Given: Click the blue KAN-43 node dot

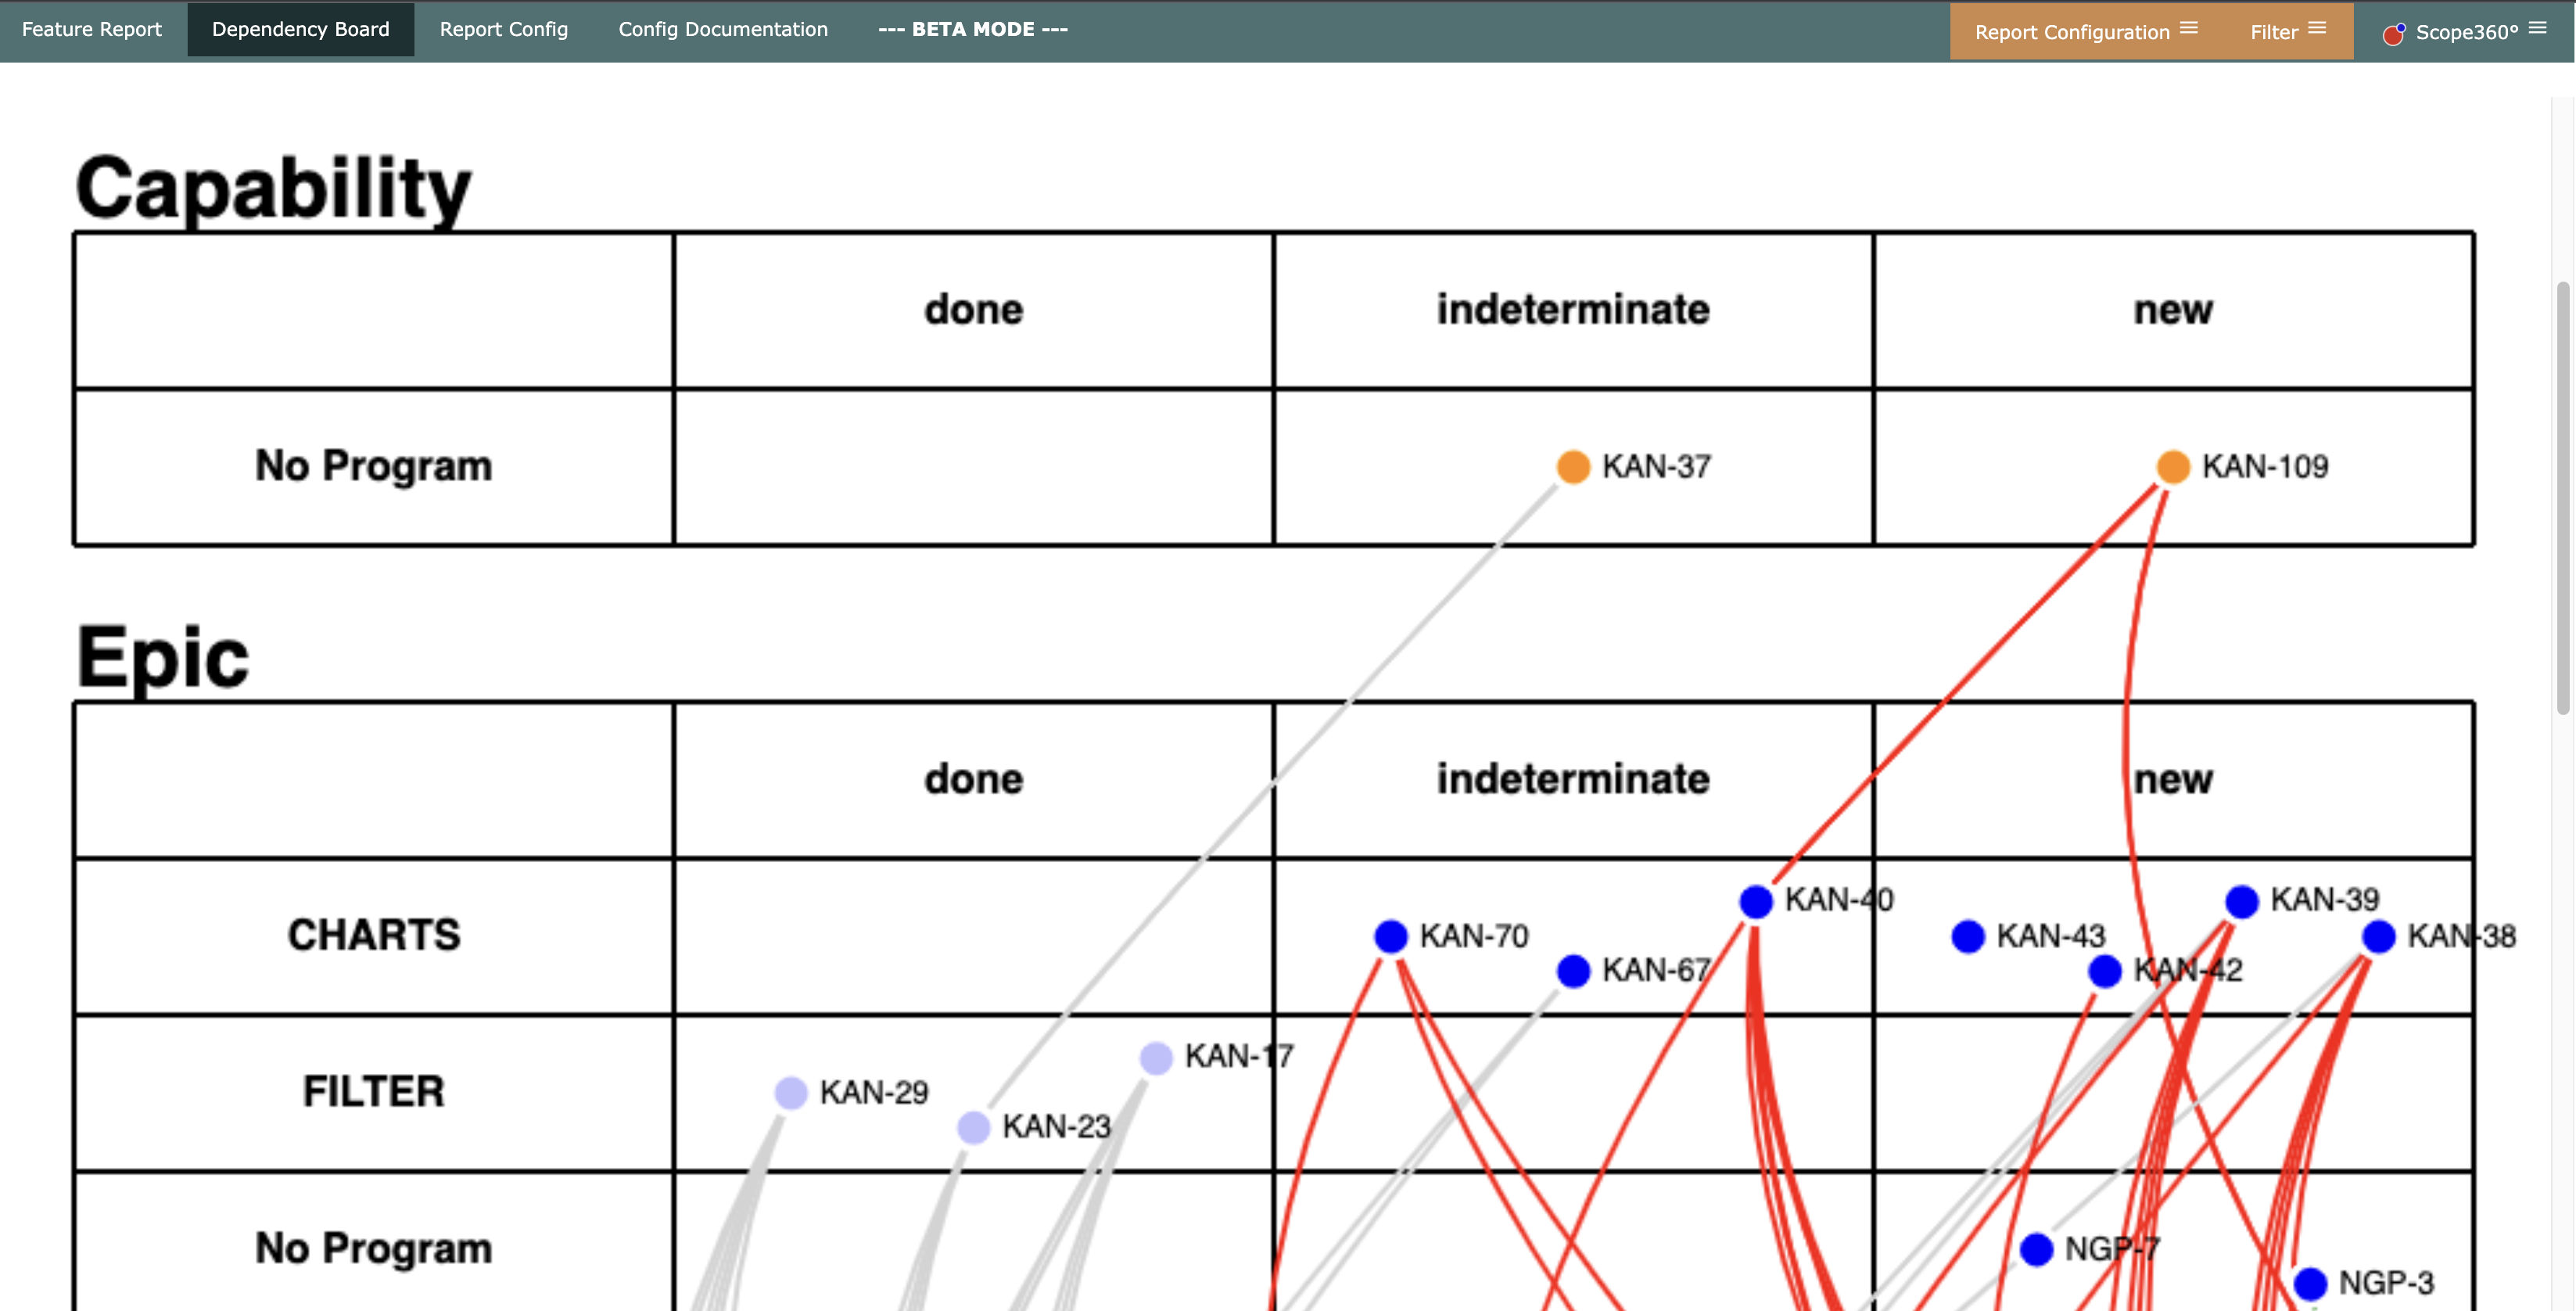Looking at the screenshot, I should coord(1968,936).
